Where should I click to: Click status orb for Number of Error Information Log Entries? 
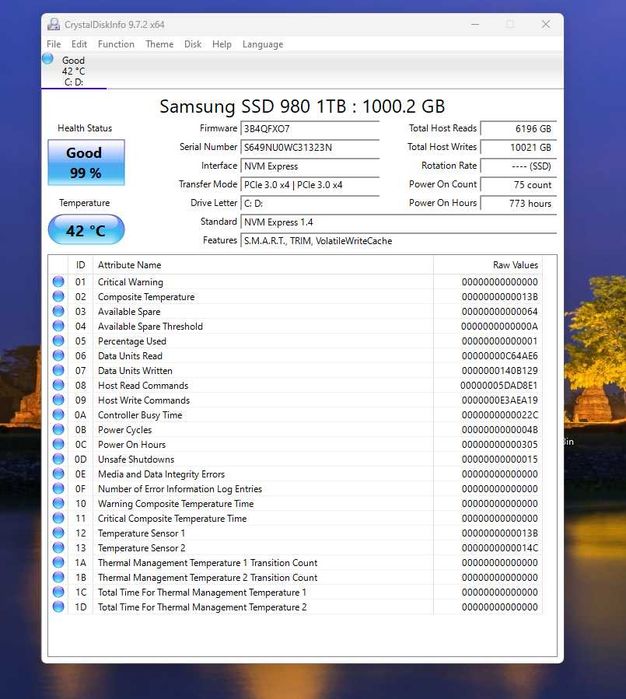tap(58, 488)
